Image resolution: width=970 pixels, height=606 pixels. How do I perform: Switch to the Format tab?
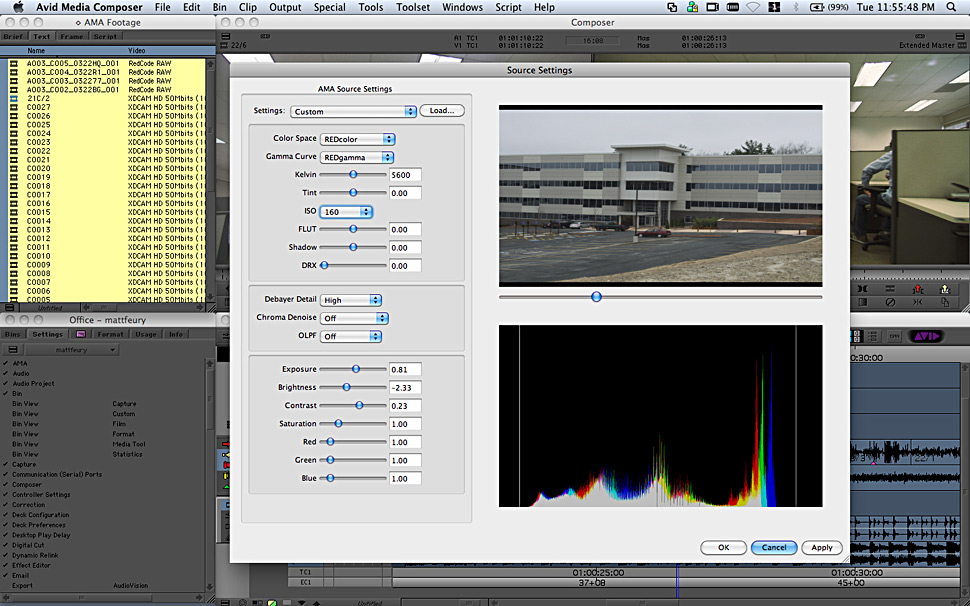(110, 334)
